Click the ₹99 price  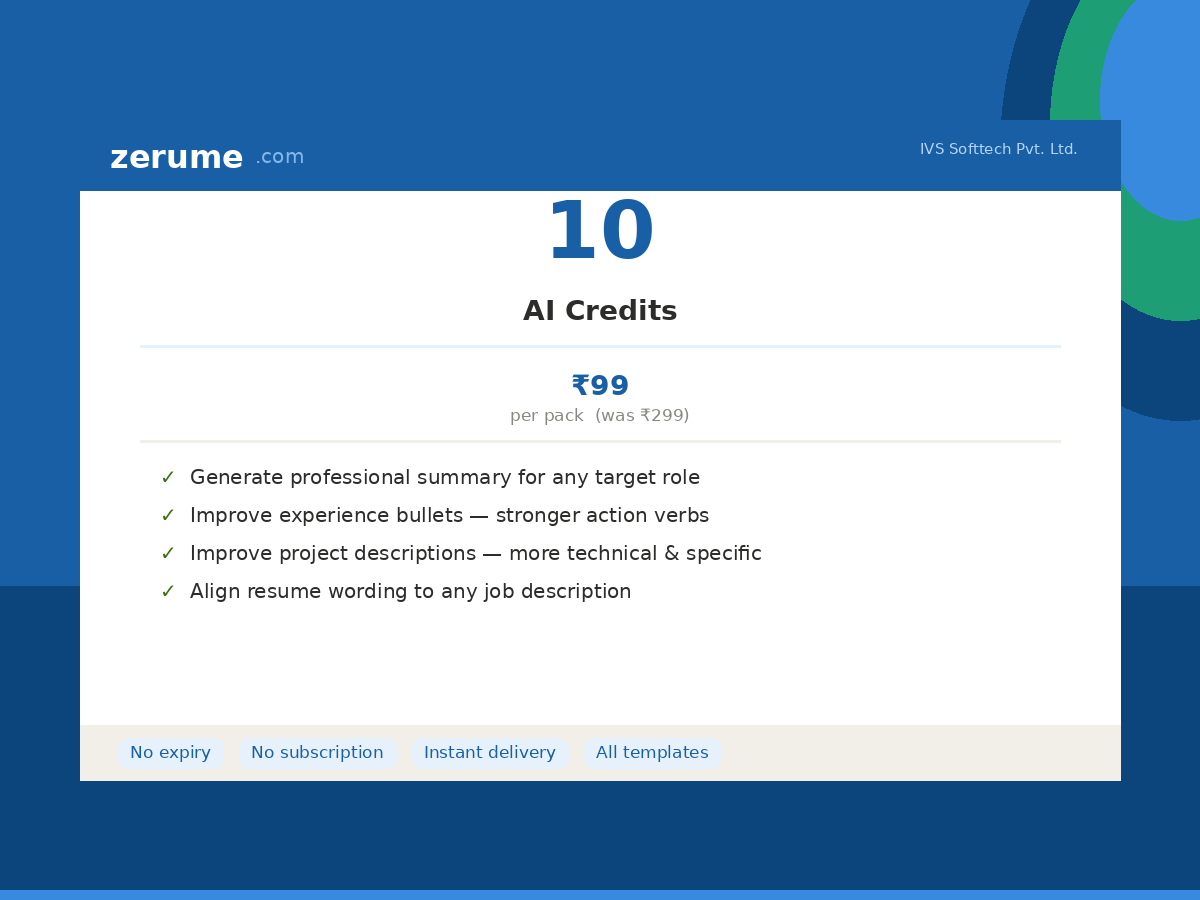[x=600, y=386]
